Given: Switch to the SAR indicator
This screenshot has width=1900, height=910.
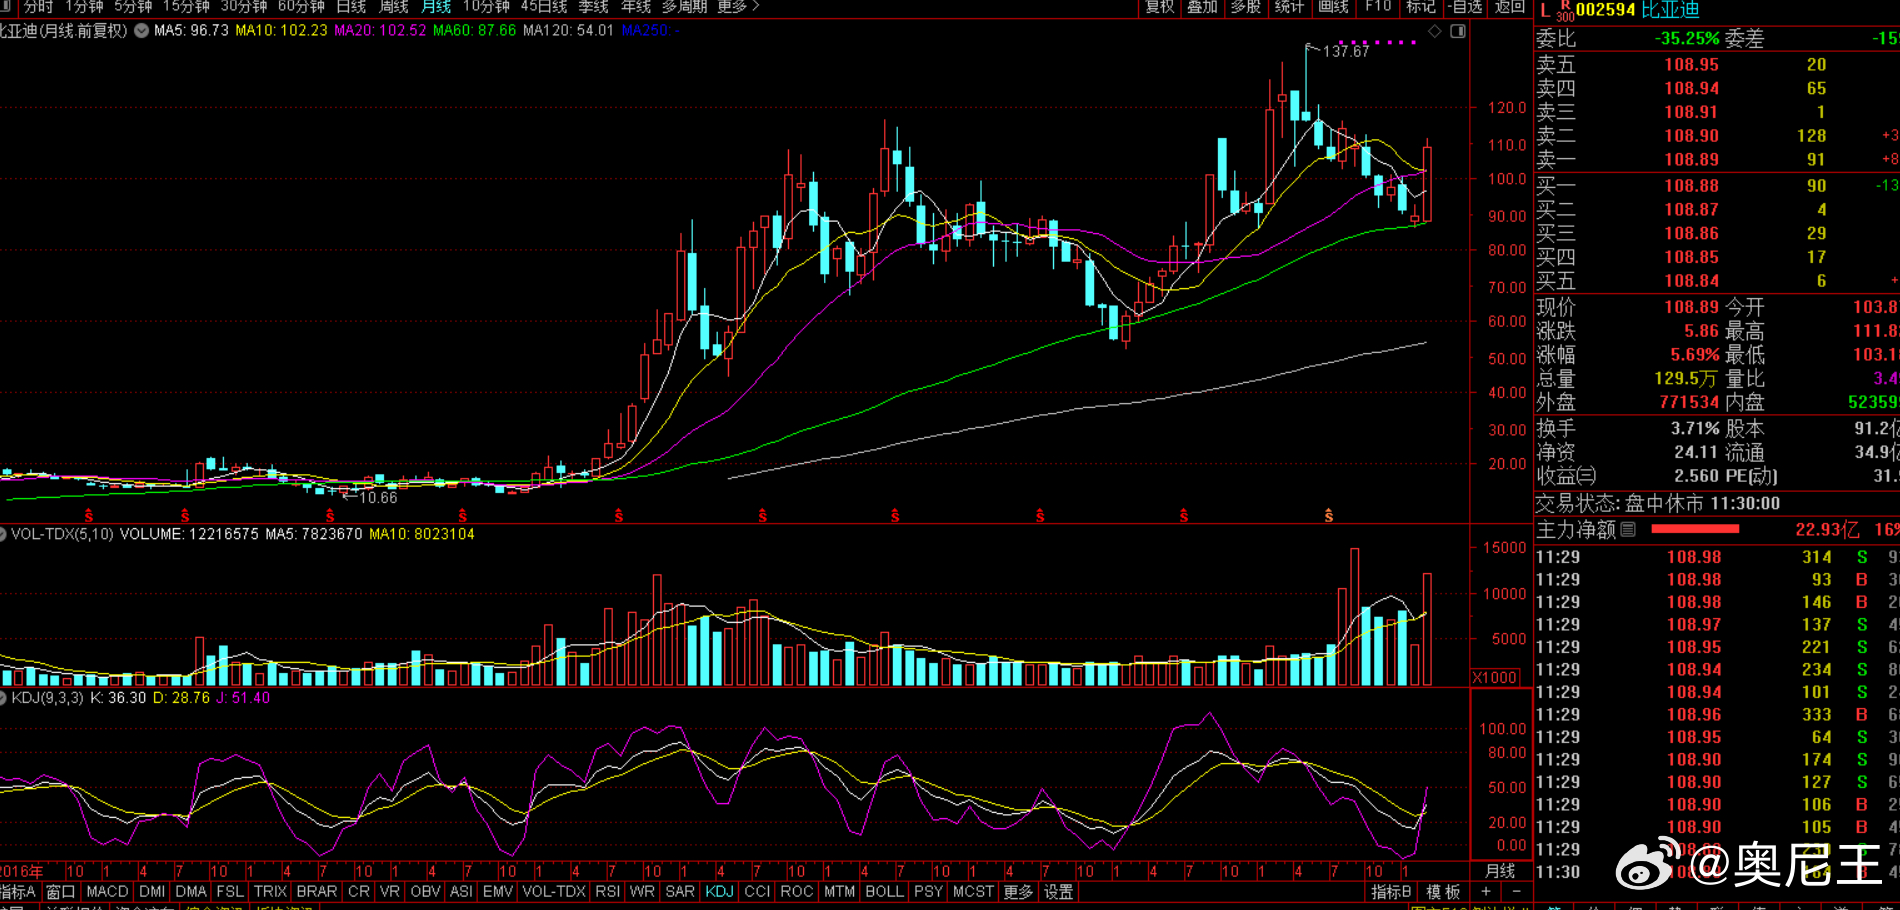Looking at the screenshot, I should (680, 891).
